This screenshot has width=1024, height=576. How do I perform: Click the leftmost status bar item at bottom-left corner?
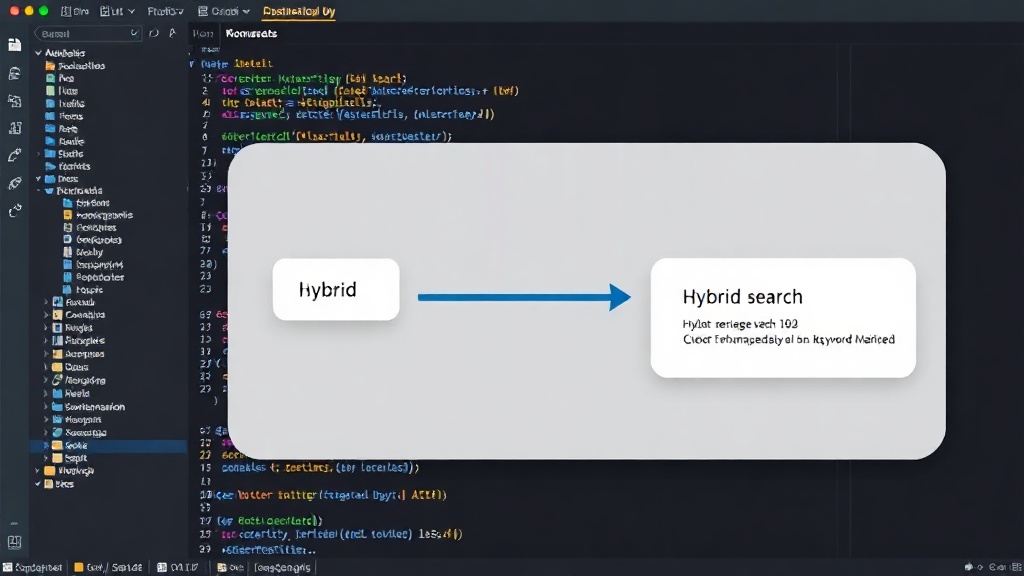pyautogui.click(x=33, y=567)
